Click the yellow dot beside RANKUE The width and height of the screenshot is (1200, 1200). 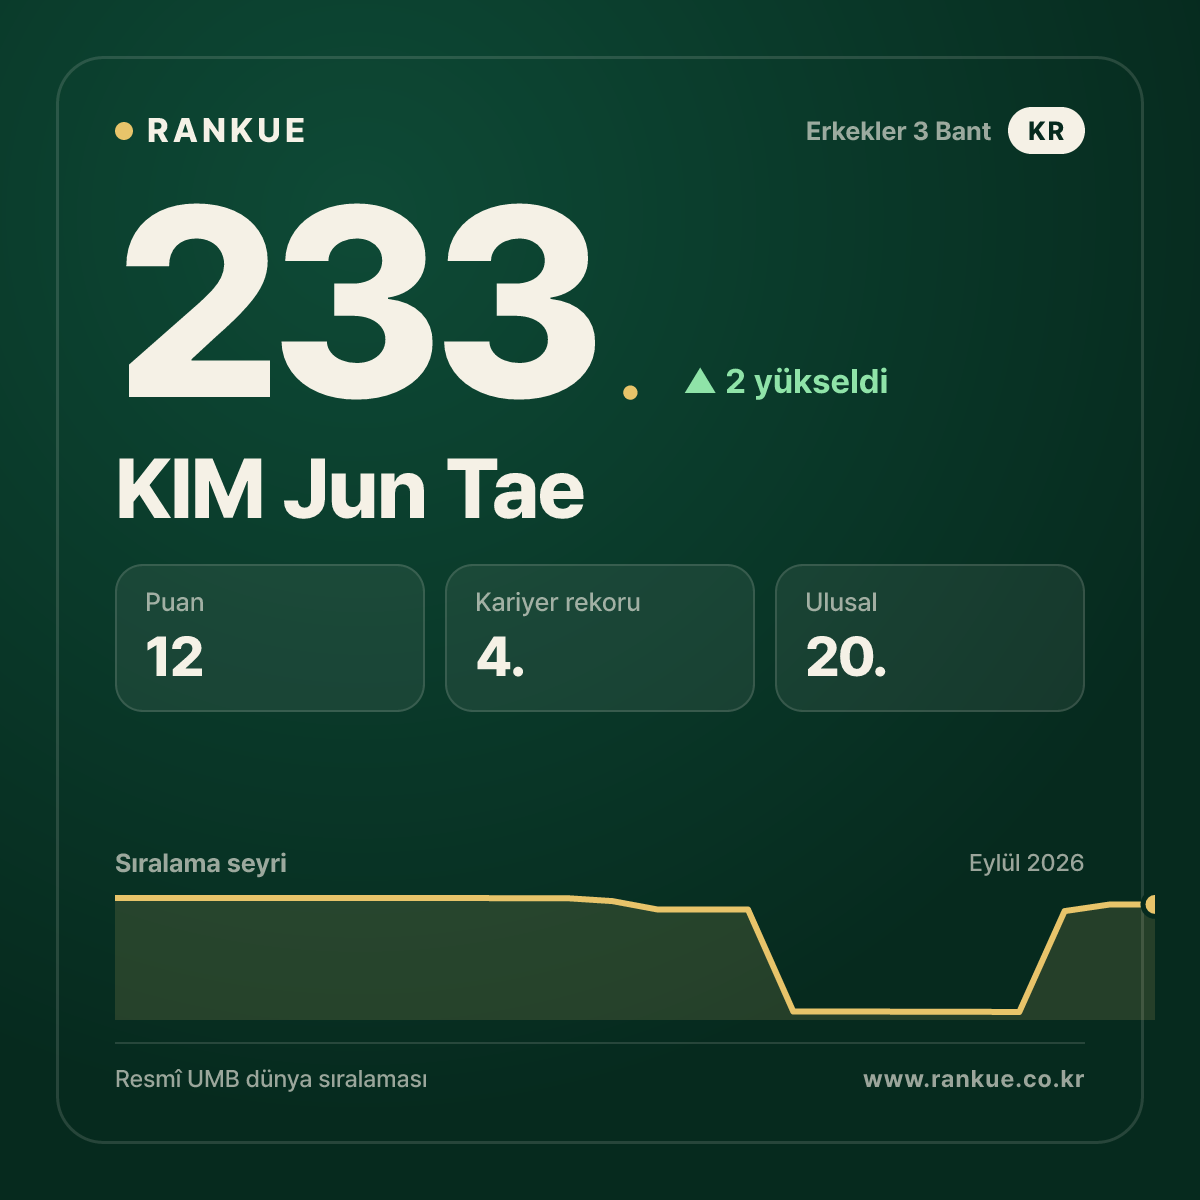[124, 131]
